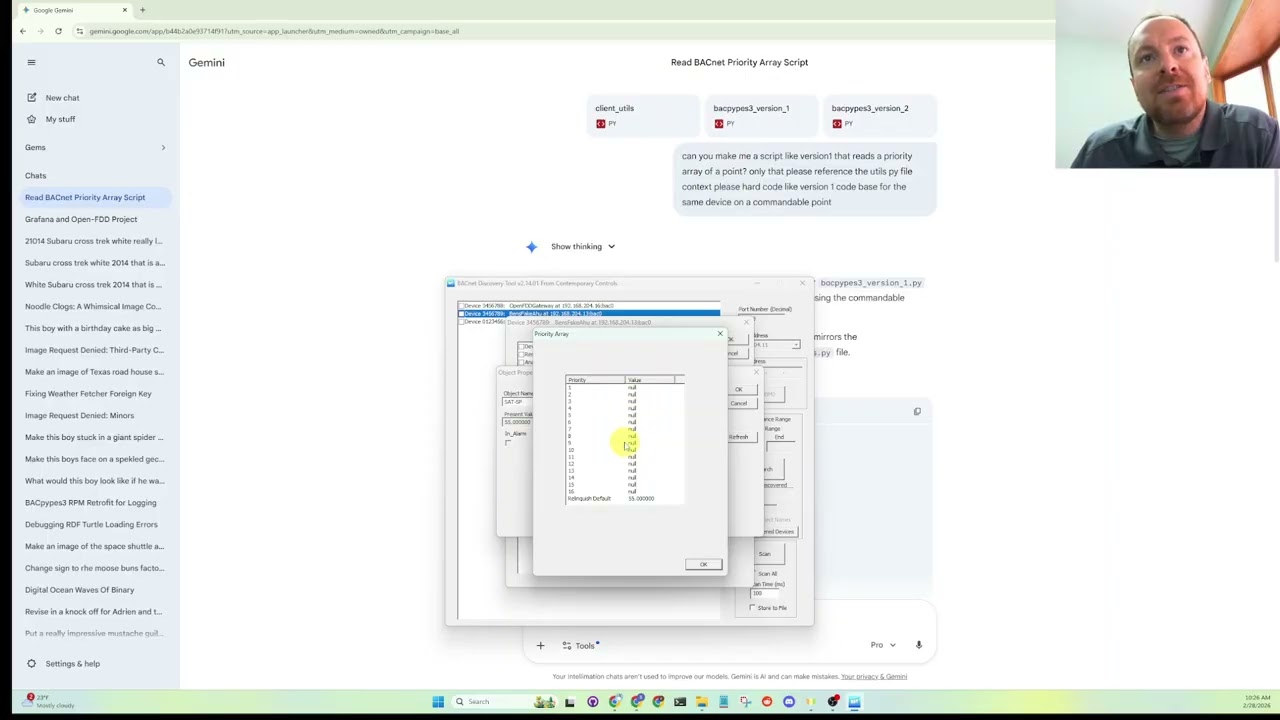Click the Gemini logo text link
Viewport: 1280px width, 720px height.
coord(207,62)
